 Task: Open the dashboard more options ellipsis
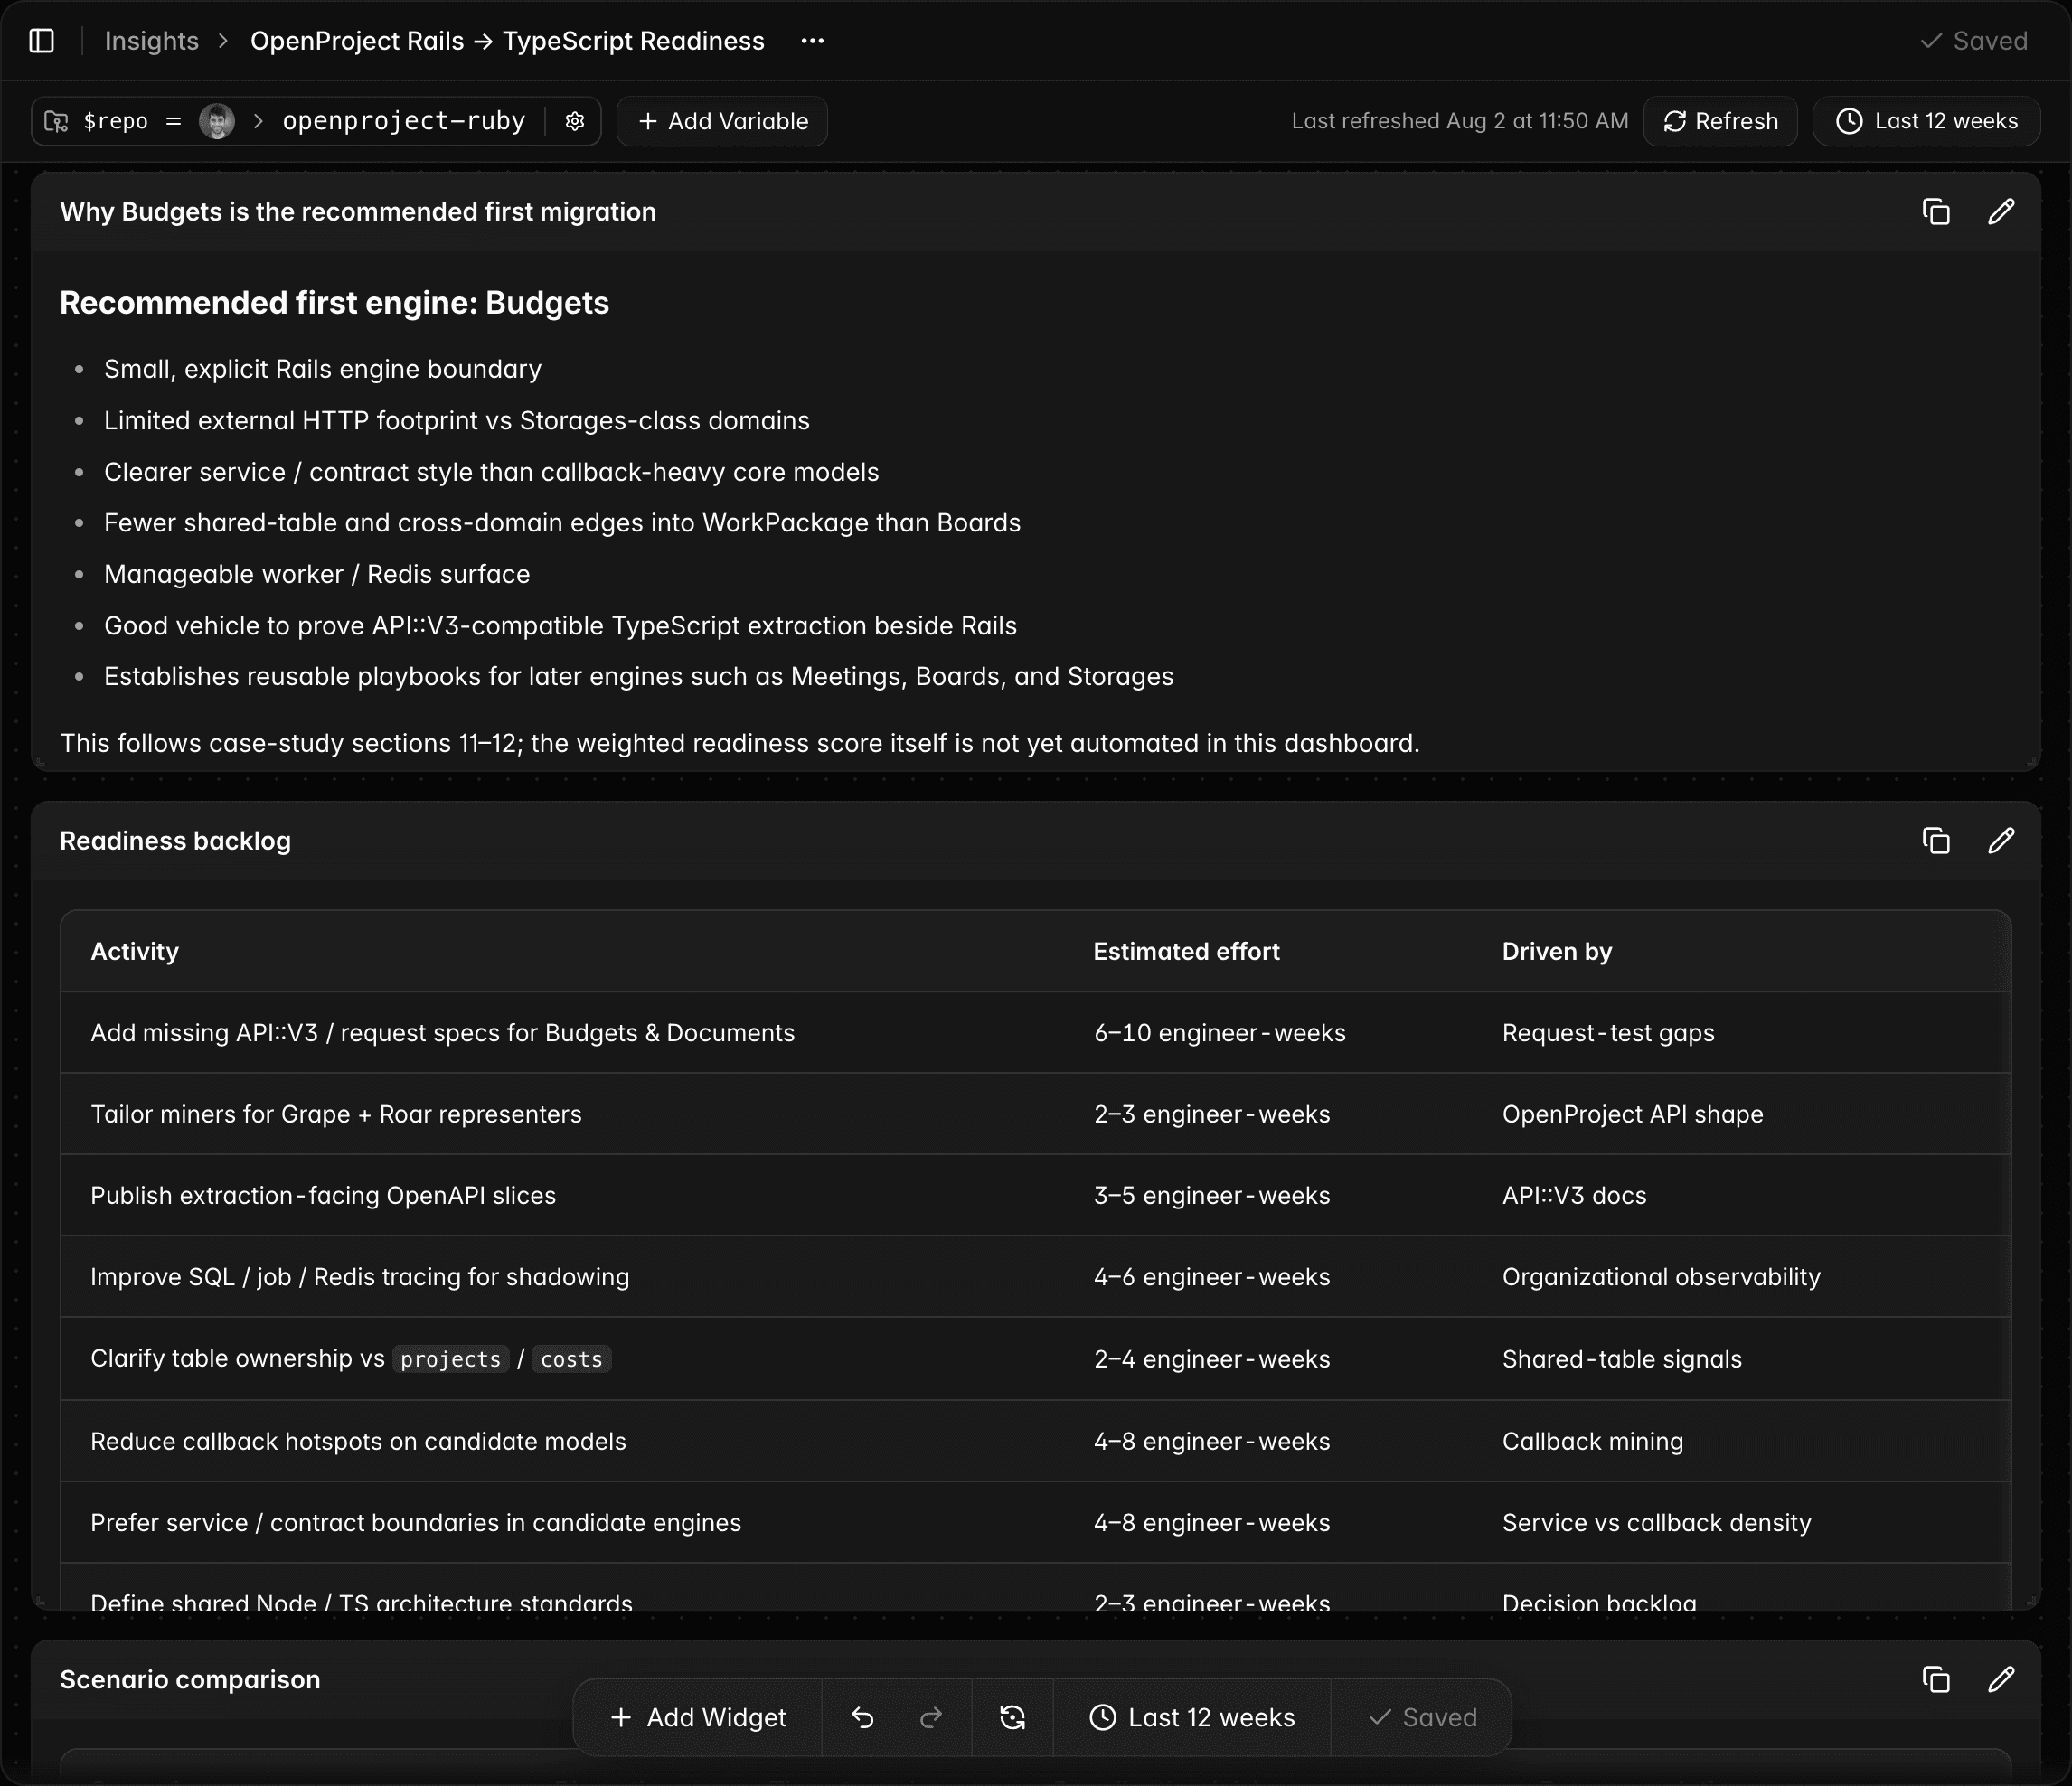pos(813,41)
